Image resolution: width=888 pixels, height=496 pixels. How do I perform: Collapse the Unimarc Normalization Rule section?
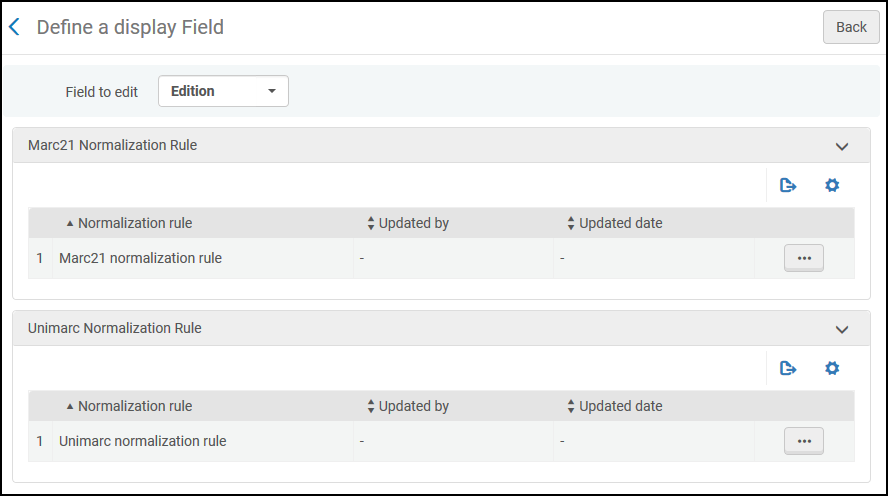coord(842,329)
